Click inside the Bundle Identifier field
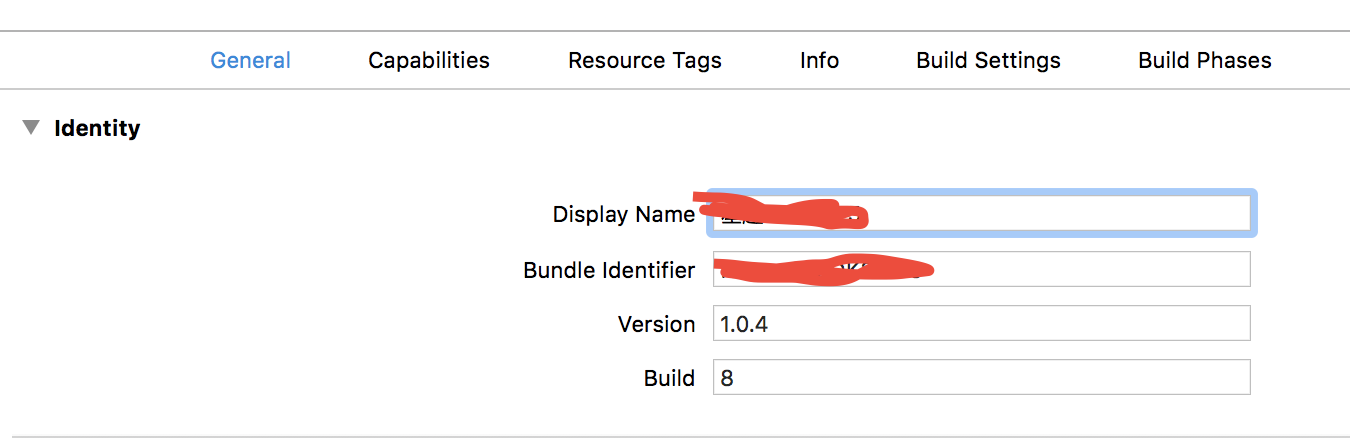 point(1080,269)
